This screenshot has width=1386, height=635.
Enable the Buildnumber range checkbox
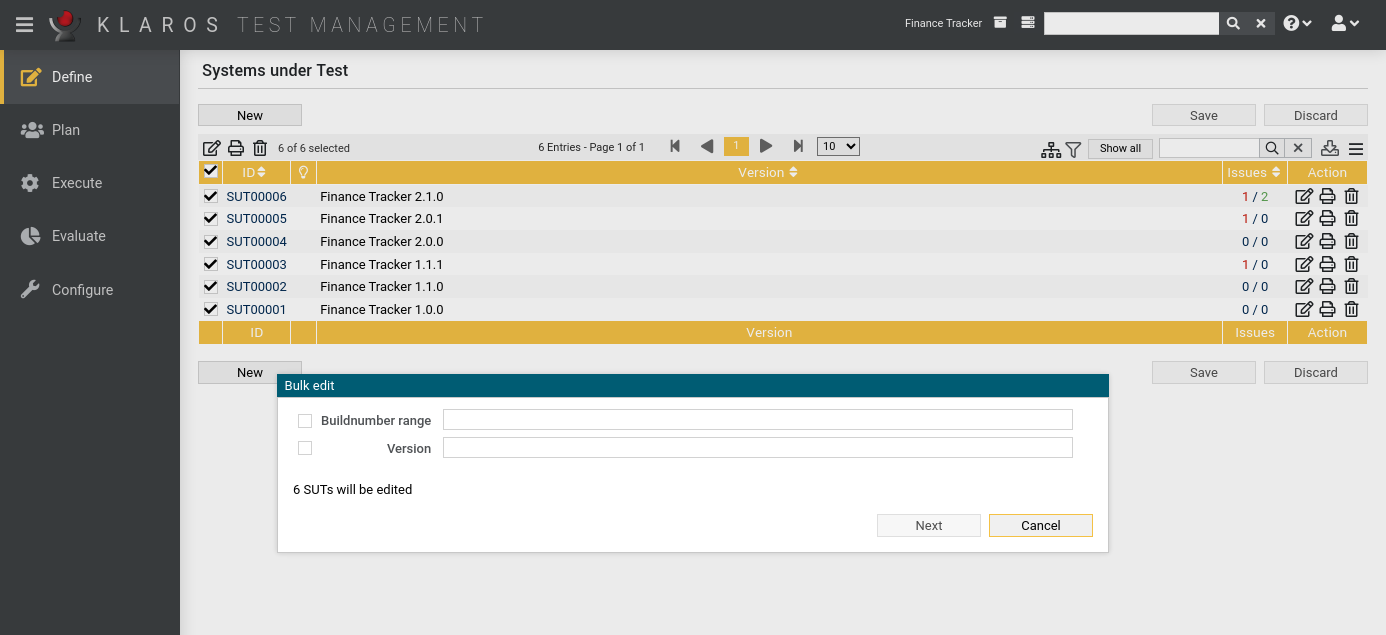point(305,421)
